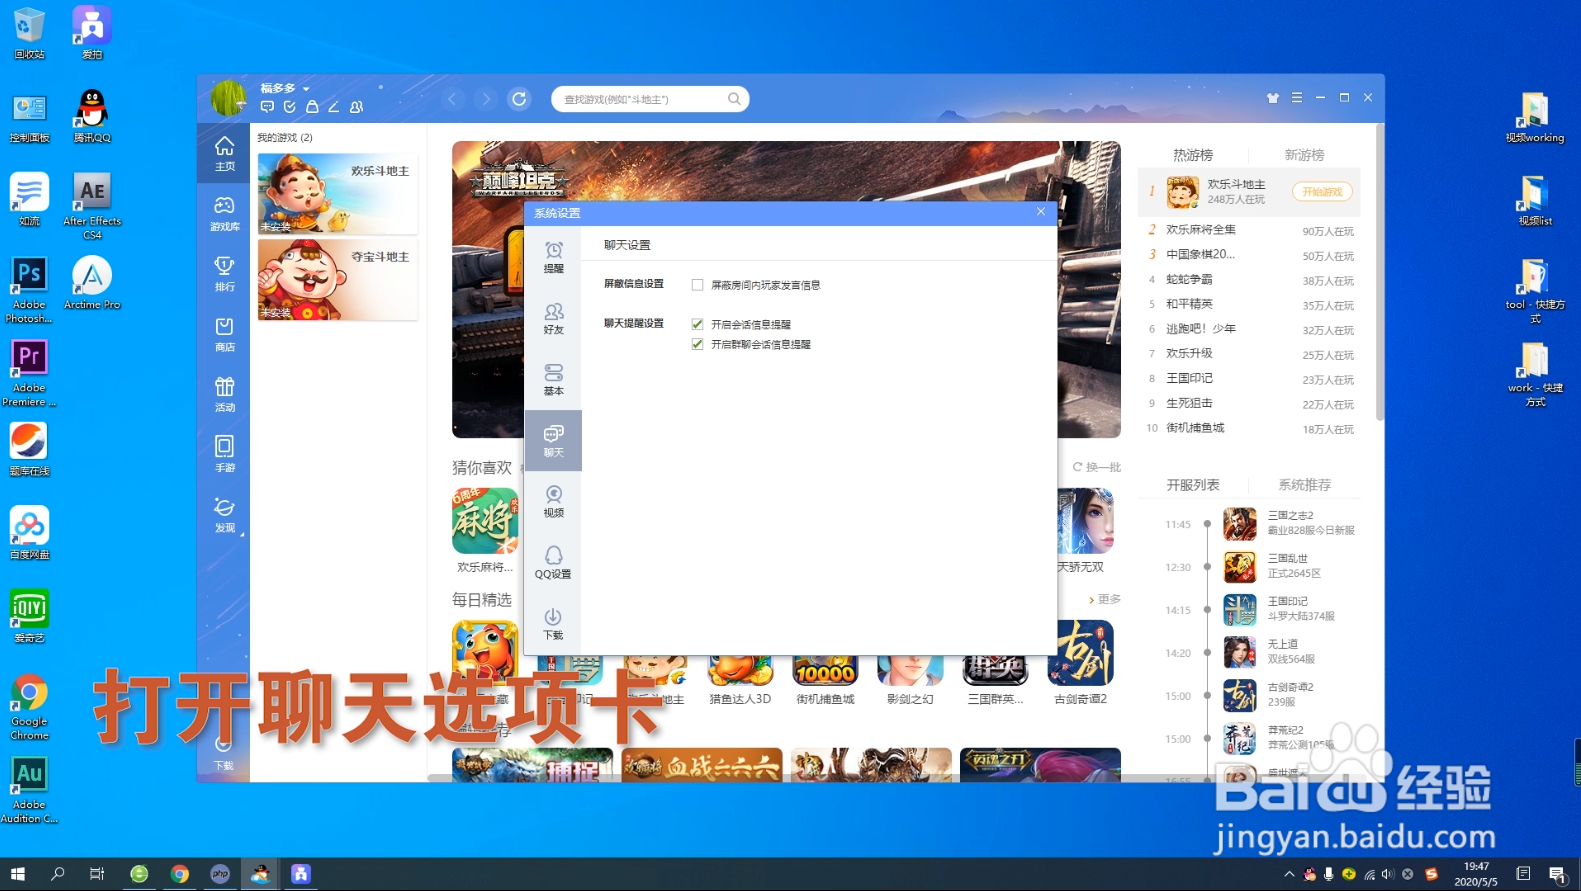Open the notification center icon
Viewport: 1581px width, 891px height.
[x=1558, y=874]
